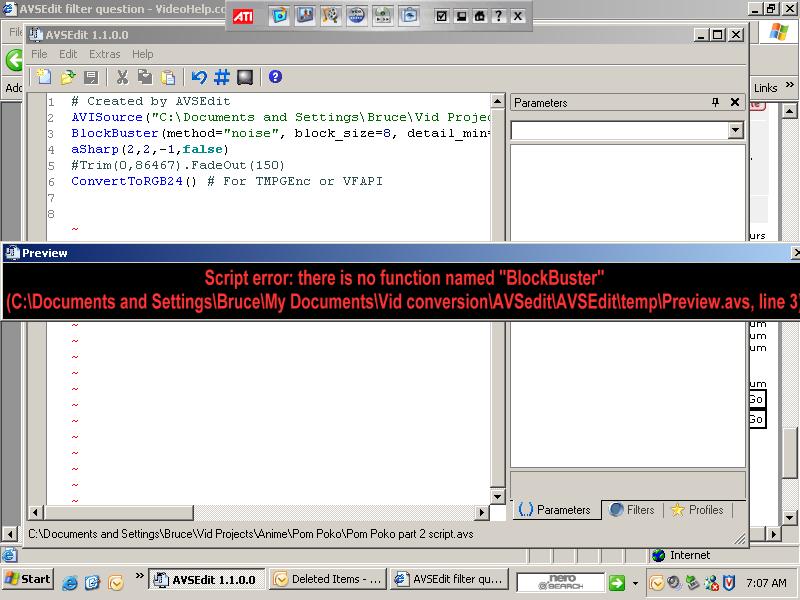
Task: Click the red-X network tray icon
Action: click(x=711, y=582)
